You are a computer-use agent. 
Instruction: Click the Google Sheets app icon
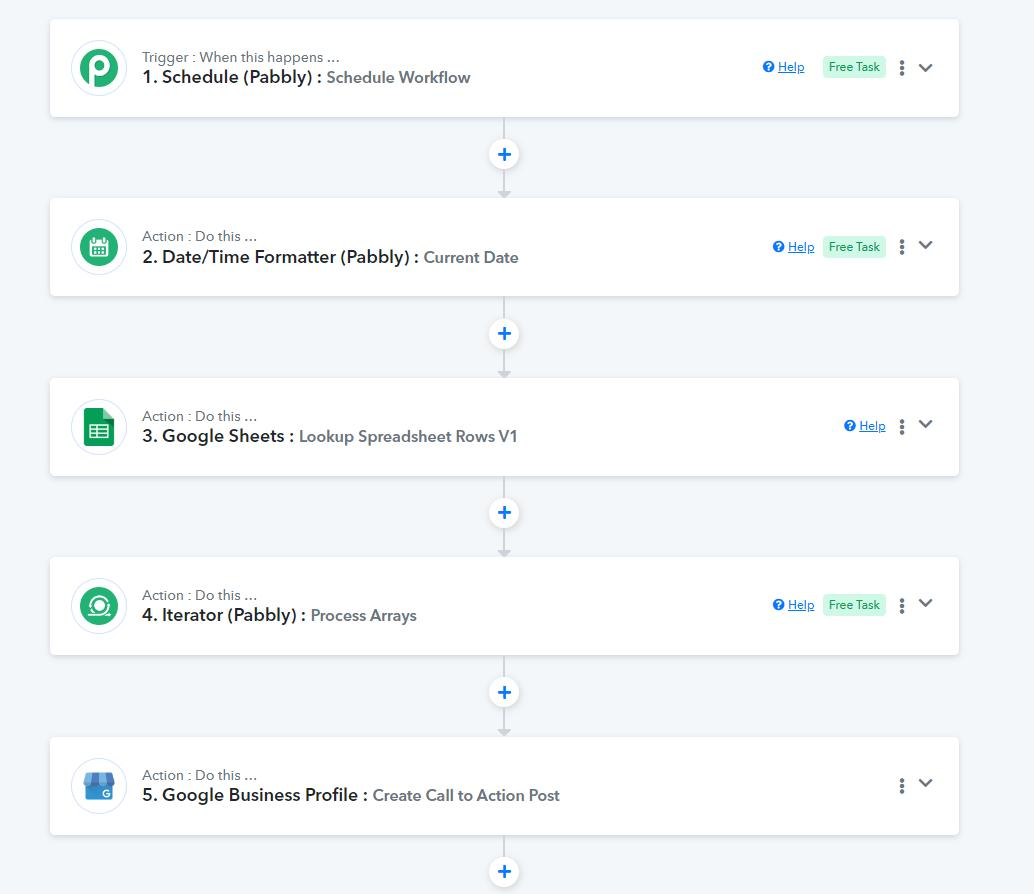[99, 427]
